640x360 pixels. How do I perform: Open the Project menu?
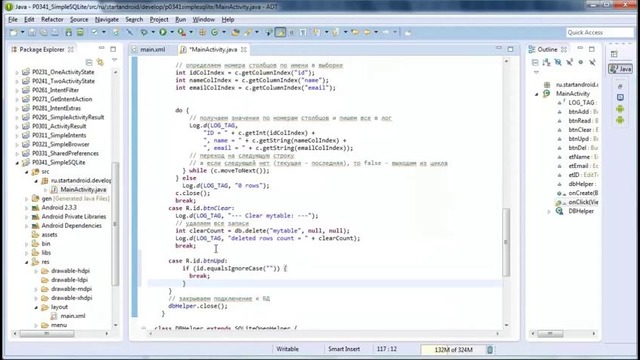tap(159, 20)
